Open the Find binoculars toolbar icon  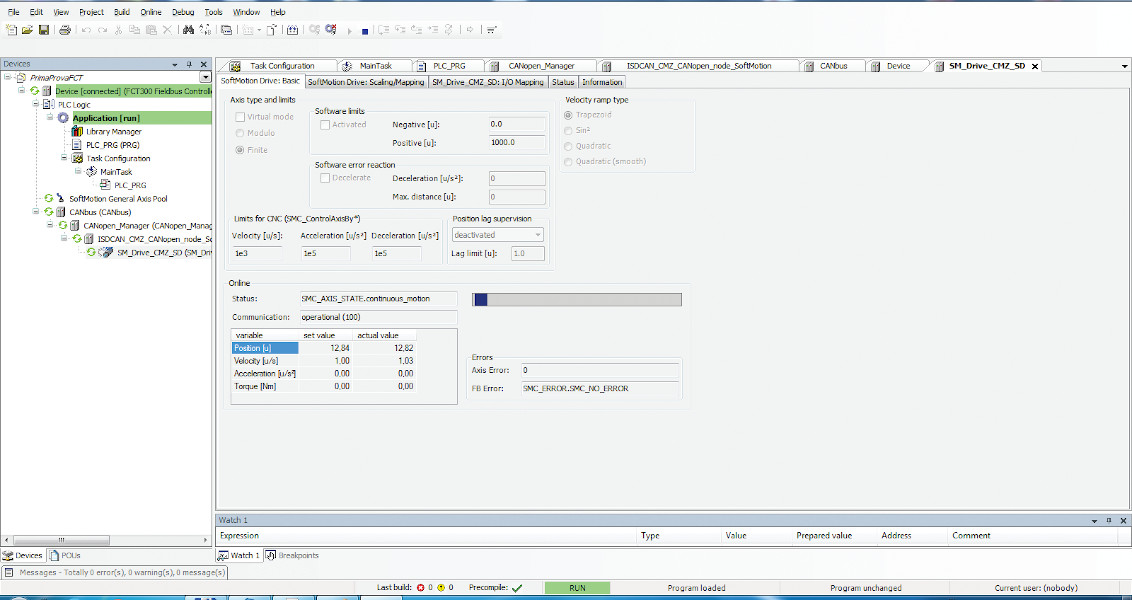(187, 30)
